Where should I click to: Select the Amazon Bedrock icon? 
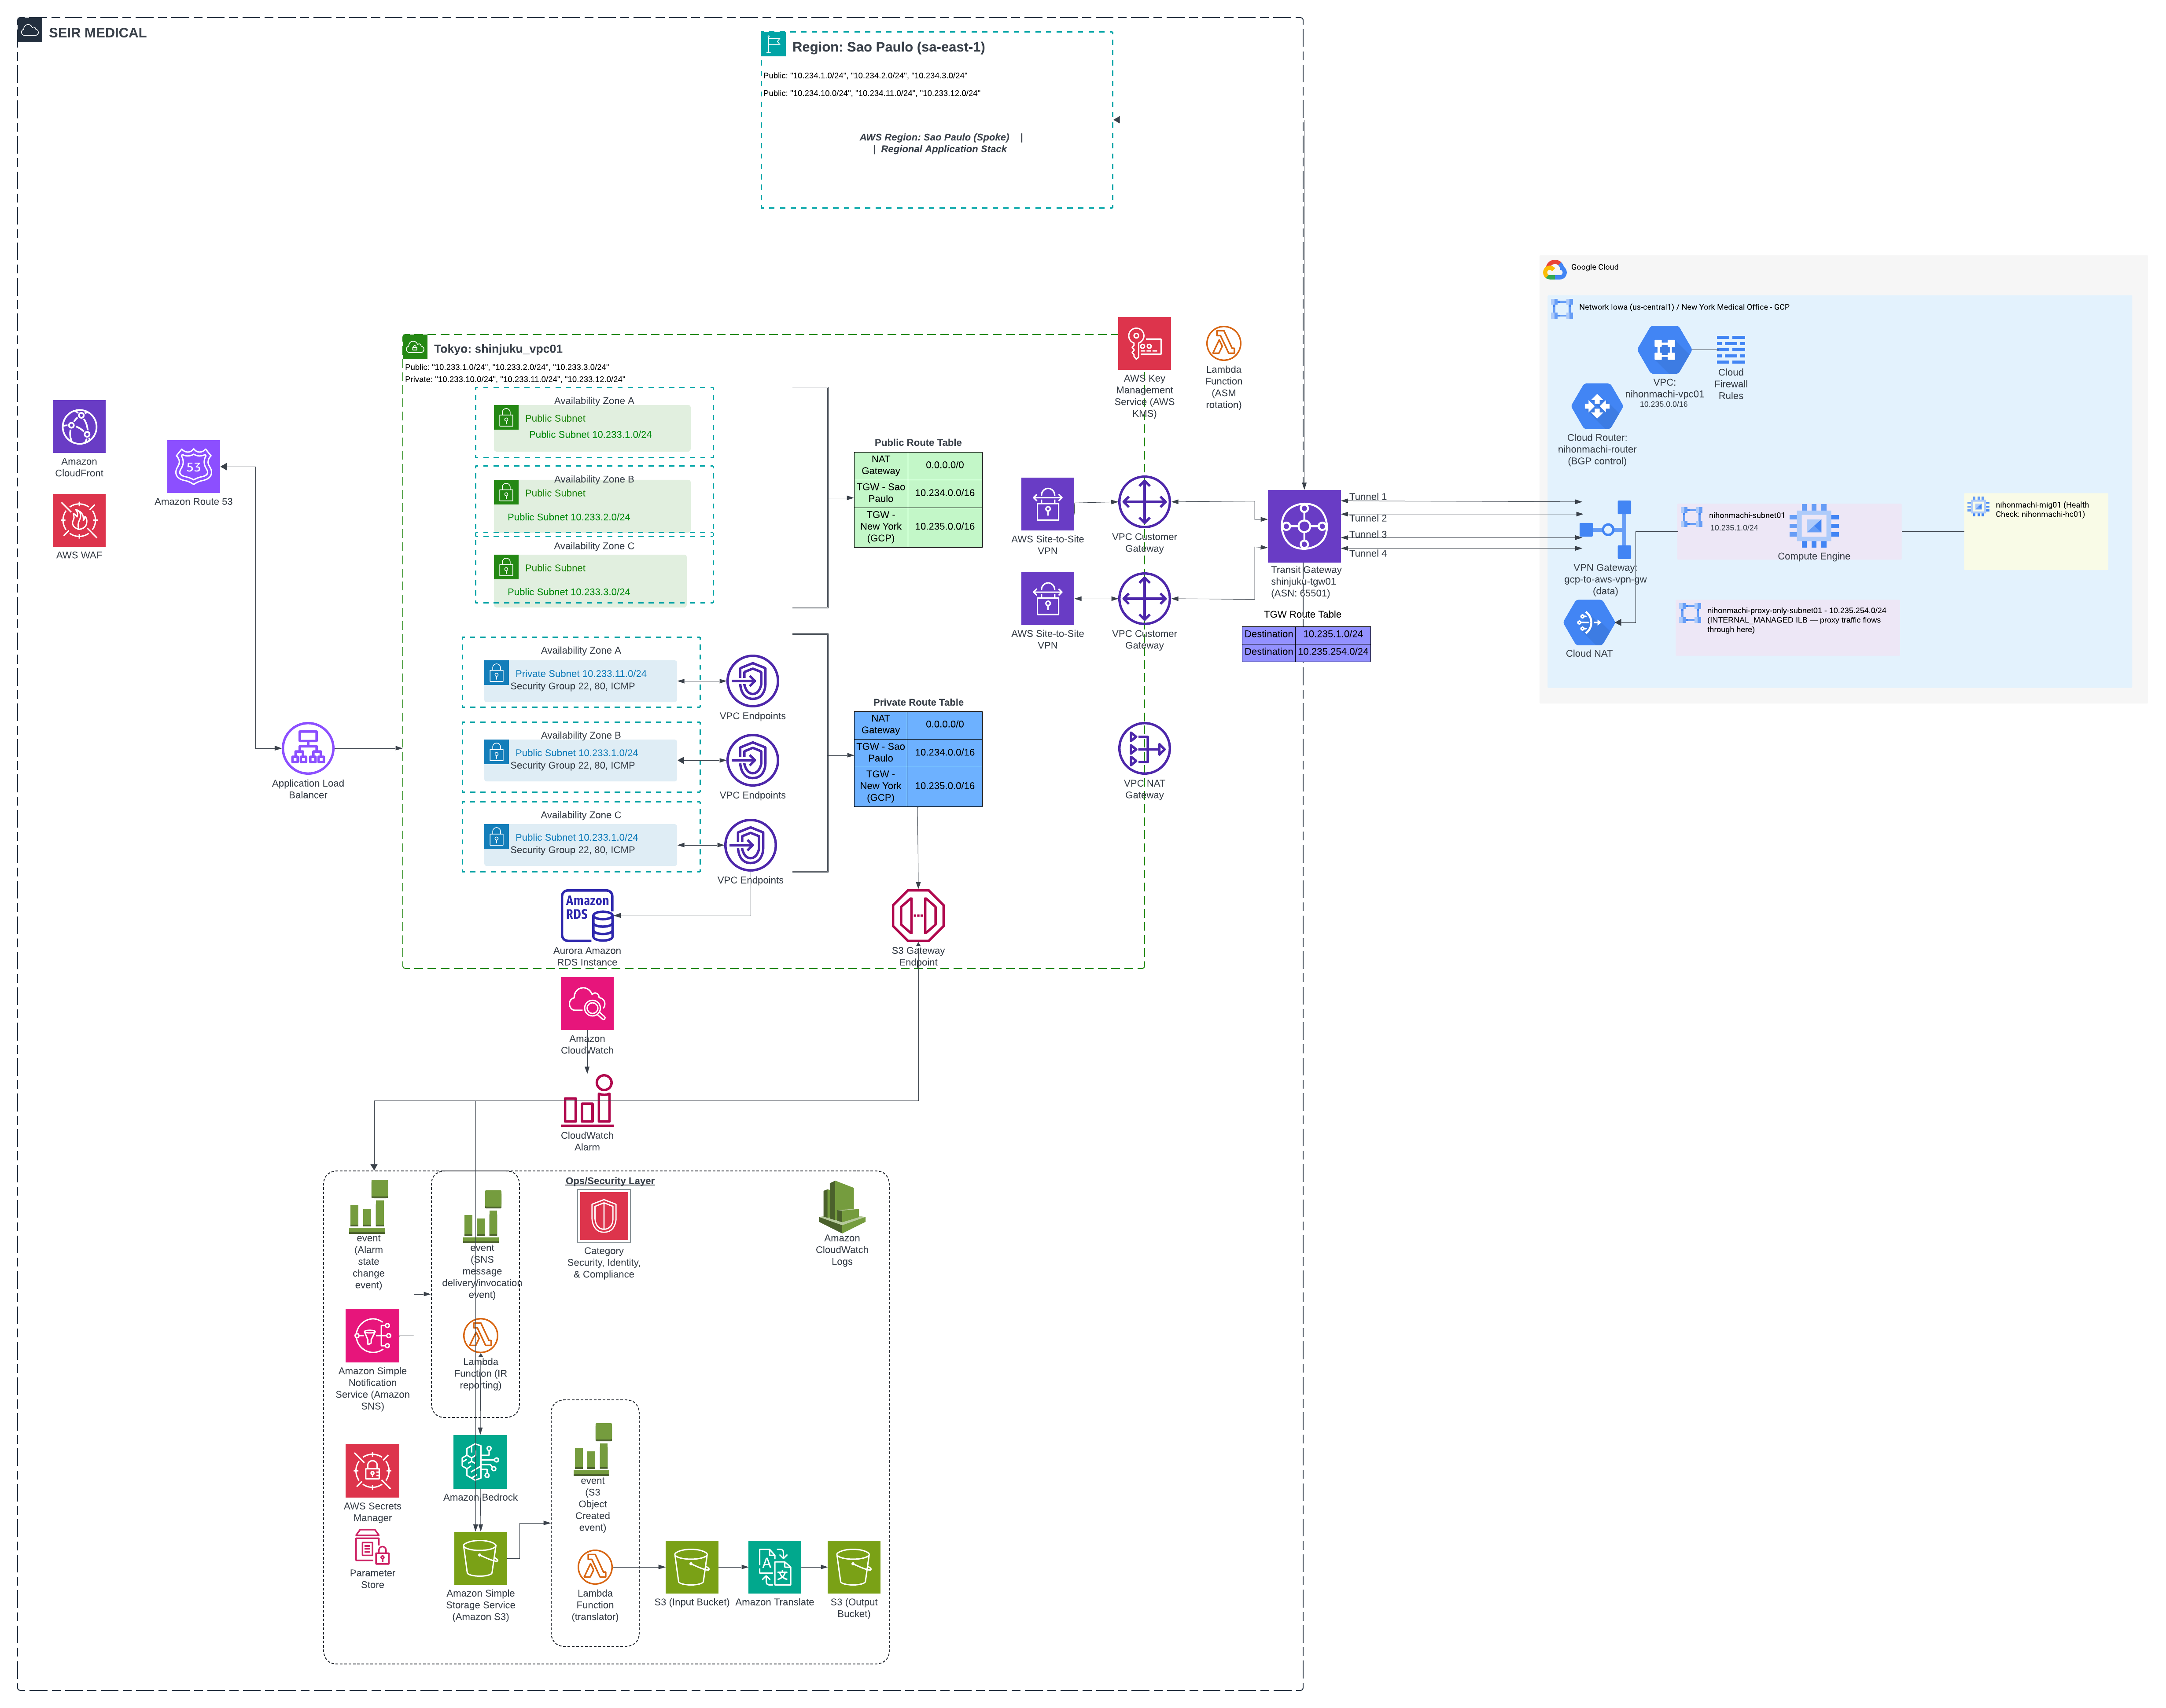(480, 1462)
